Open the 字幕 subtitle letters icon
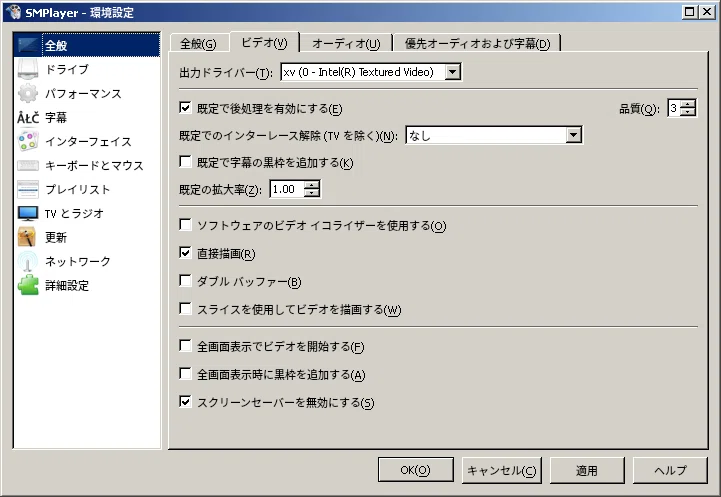This screenshot has width=721, height=497. pos(28,118)
